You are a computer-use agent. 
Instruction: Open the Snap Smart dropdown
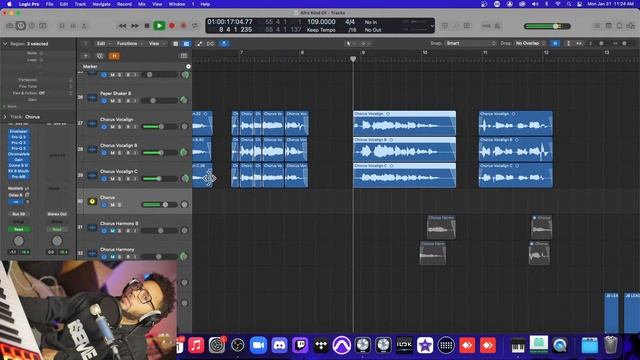tap(470, 43)
